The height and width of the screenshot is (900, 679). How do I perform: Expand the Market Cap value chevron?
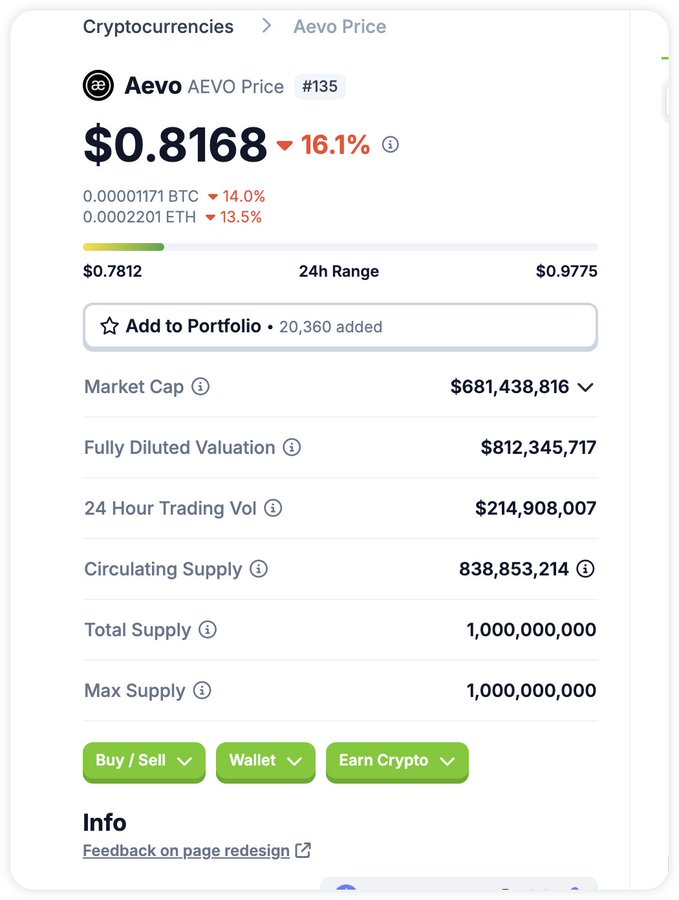click(585, 387)
